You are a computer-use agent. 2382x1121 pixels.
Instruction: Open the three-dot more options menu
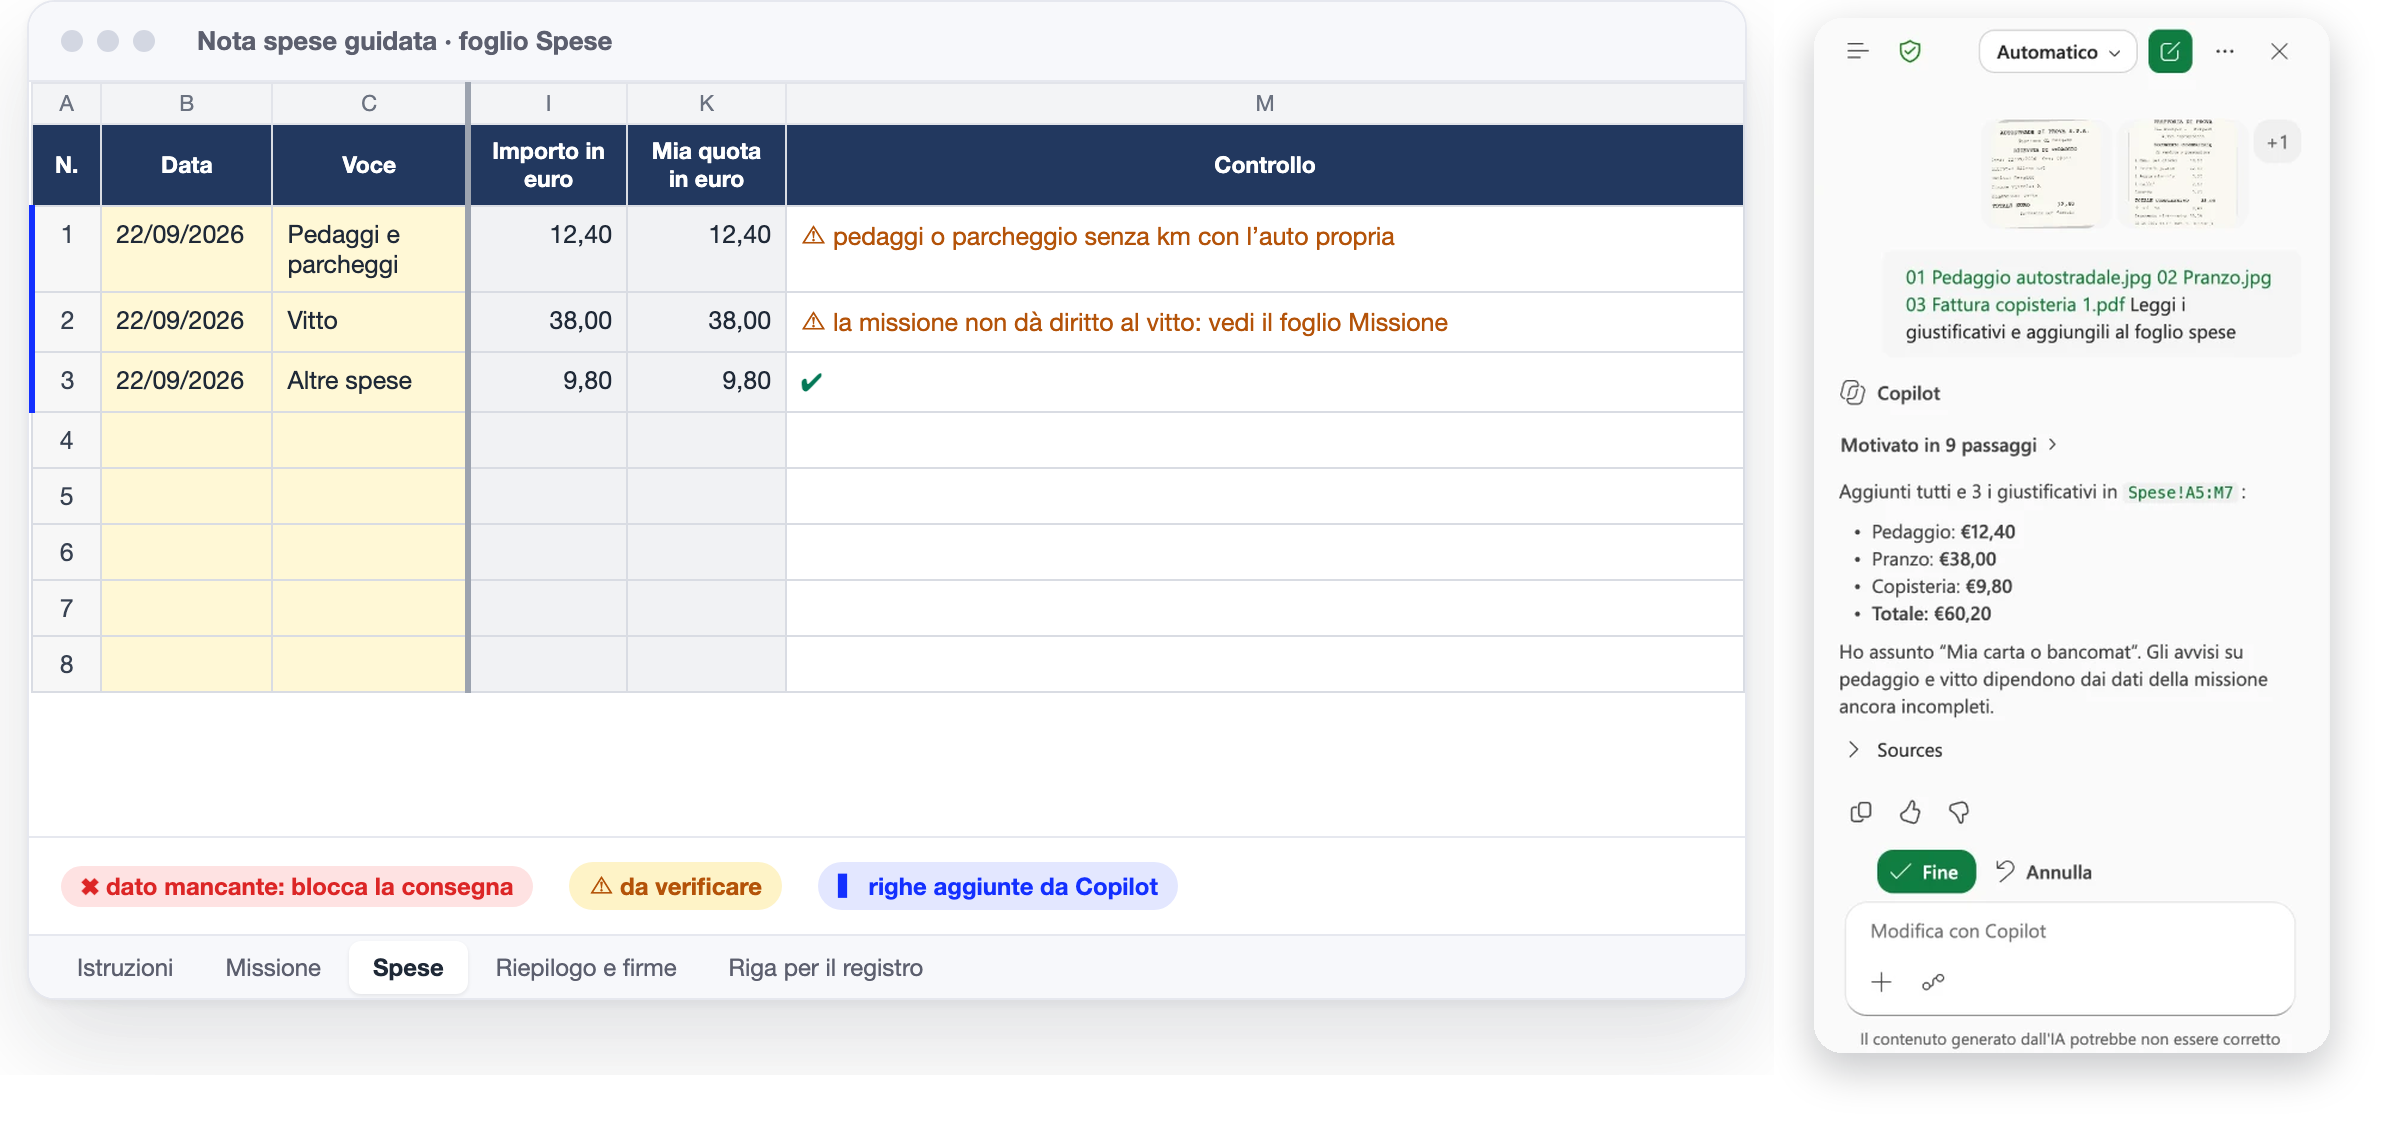2225,51
